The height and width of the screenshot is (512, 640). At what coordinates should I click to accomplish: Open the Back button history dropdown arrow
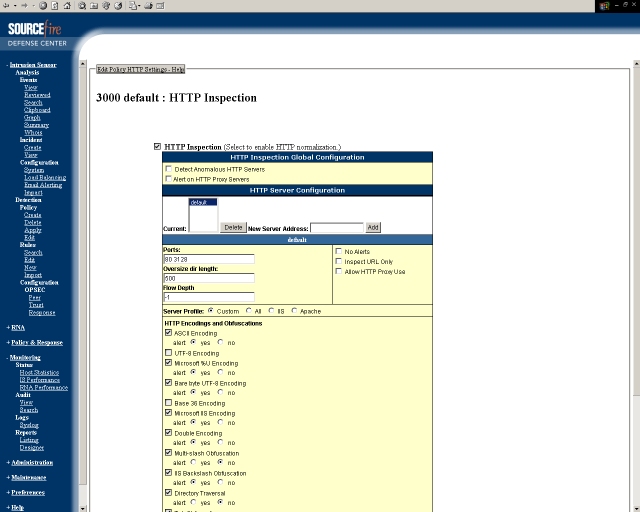click(15, 6)
